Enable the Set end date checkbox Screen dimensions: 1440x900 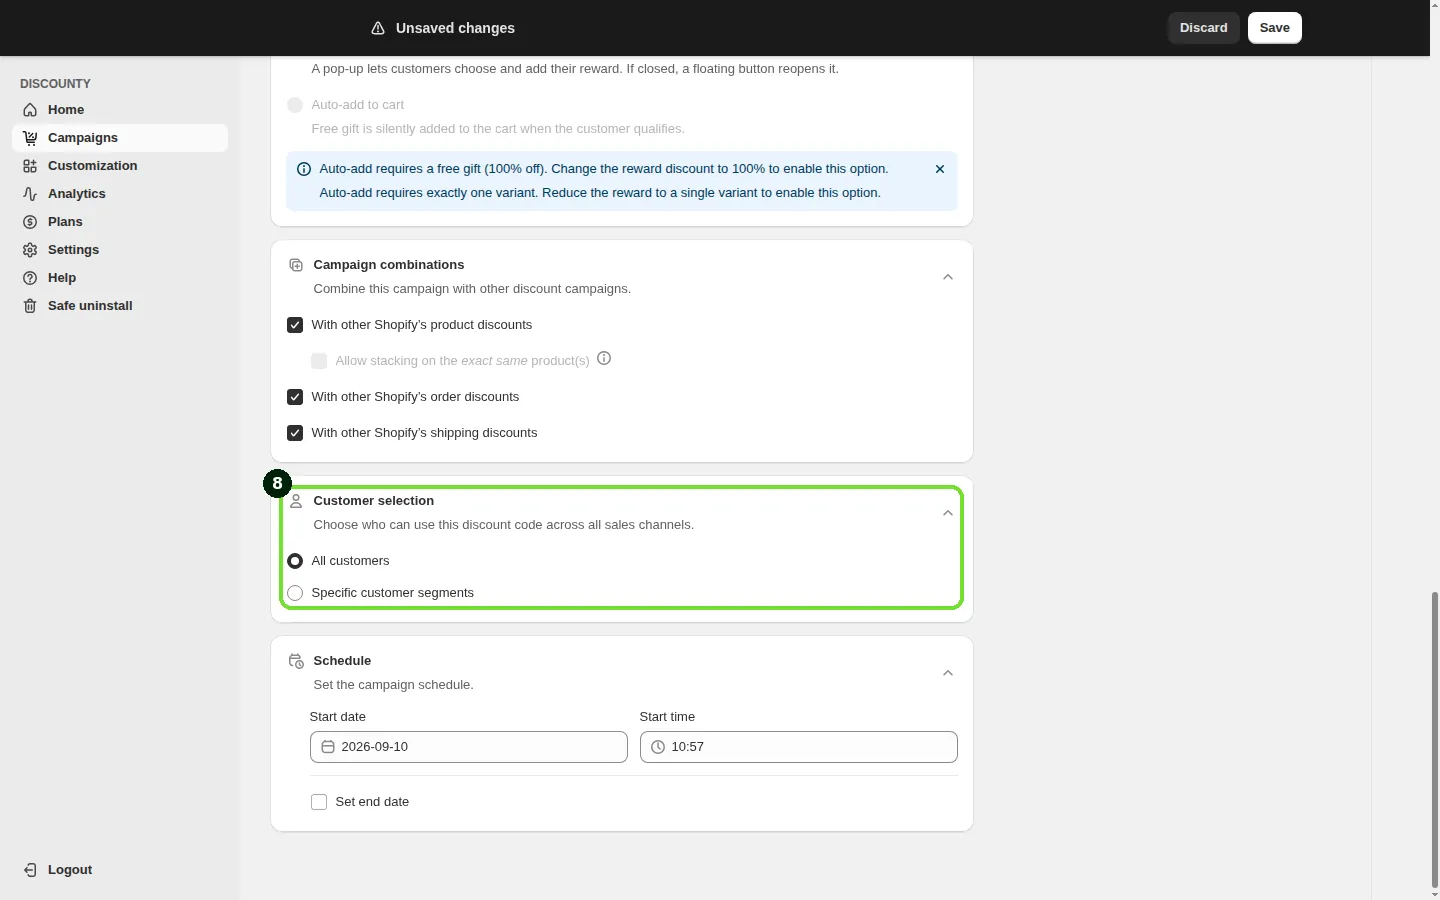point(319,802)
